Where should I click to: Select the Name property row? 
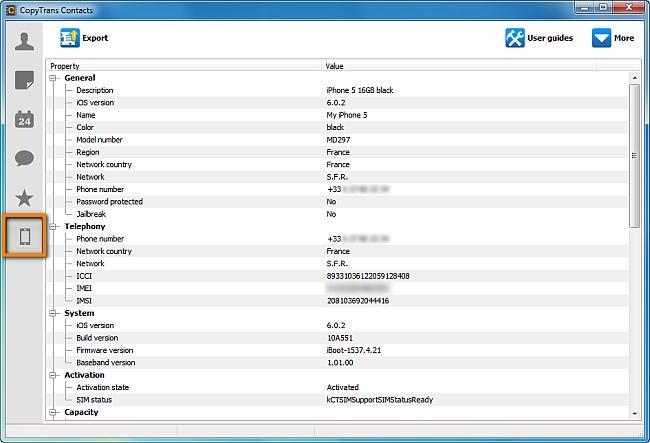(338, 115)
